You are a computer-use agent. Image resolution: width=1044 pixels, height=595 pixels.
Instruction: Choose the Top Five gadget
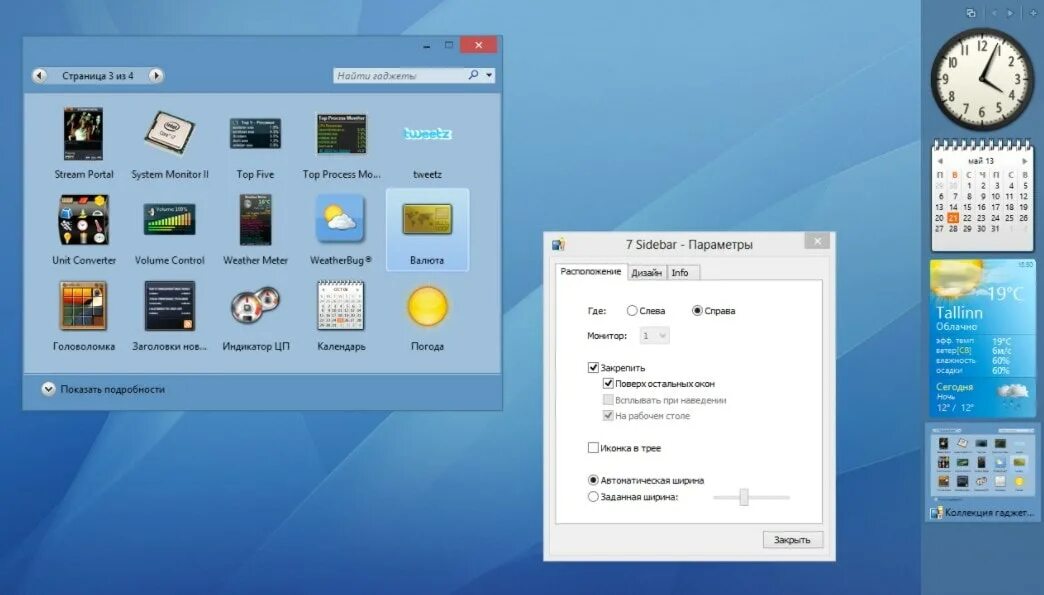click(256, 142)
